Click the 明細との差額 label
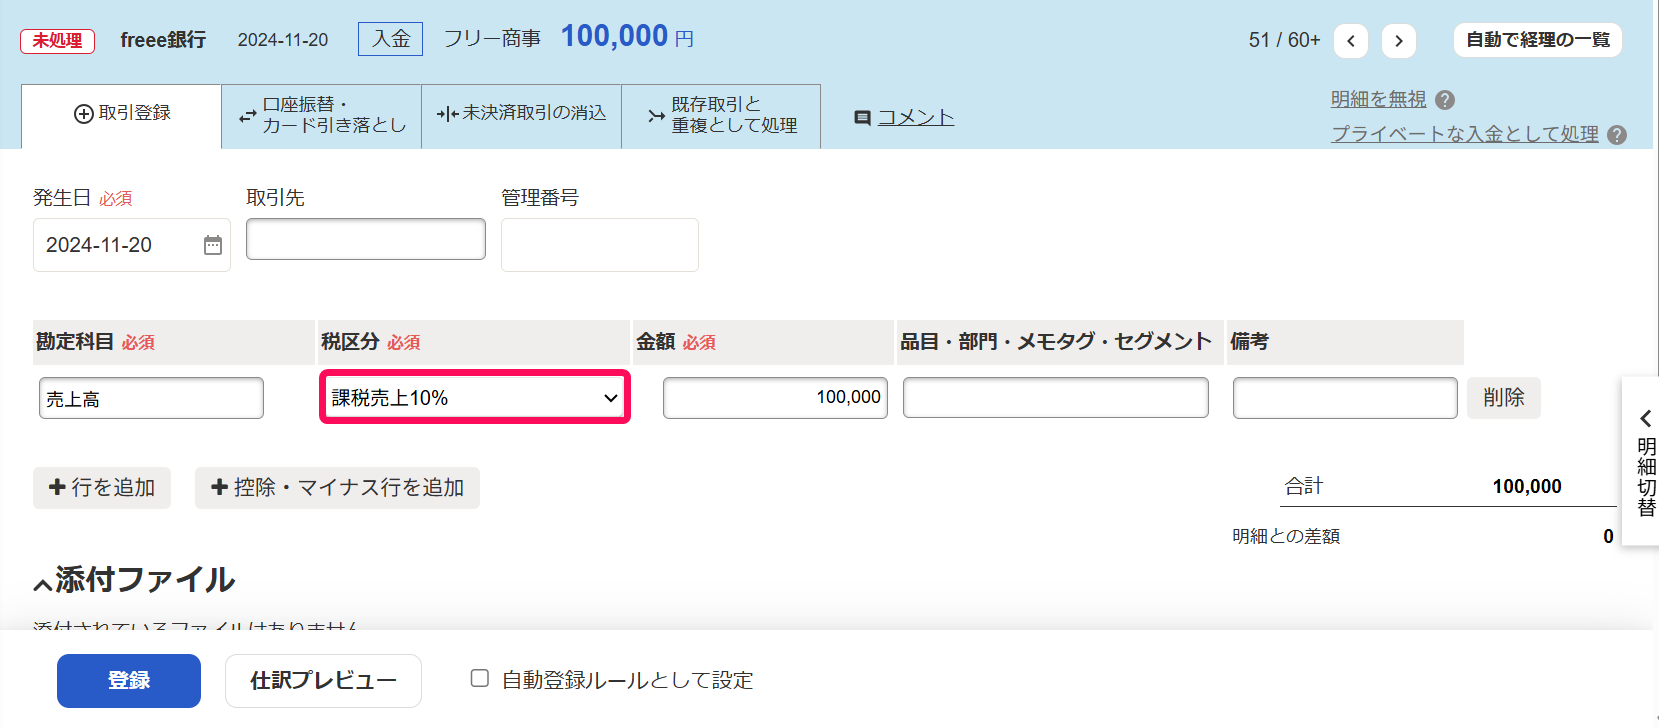 pos(1286,537)
